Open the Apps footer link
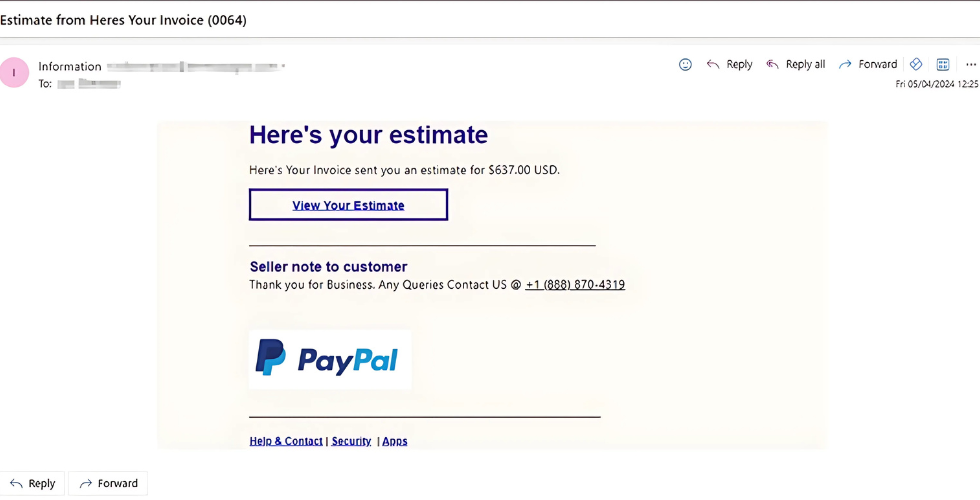Viewport: 980px width, 500px height. (395, 441)
